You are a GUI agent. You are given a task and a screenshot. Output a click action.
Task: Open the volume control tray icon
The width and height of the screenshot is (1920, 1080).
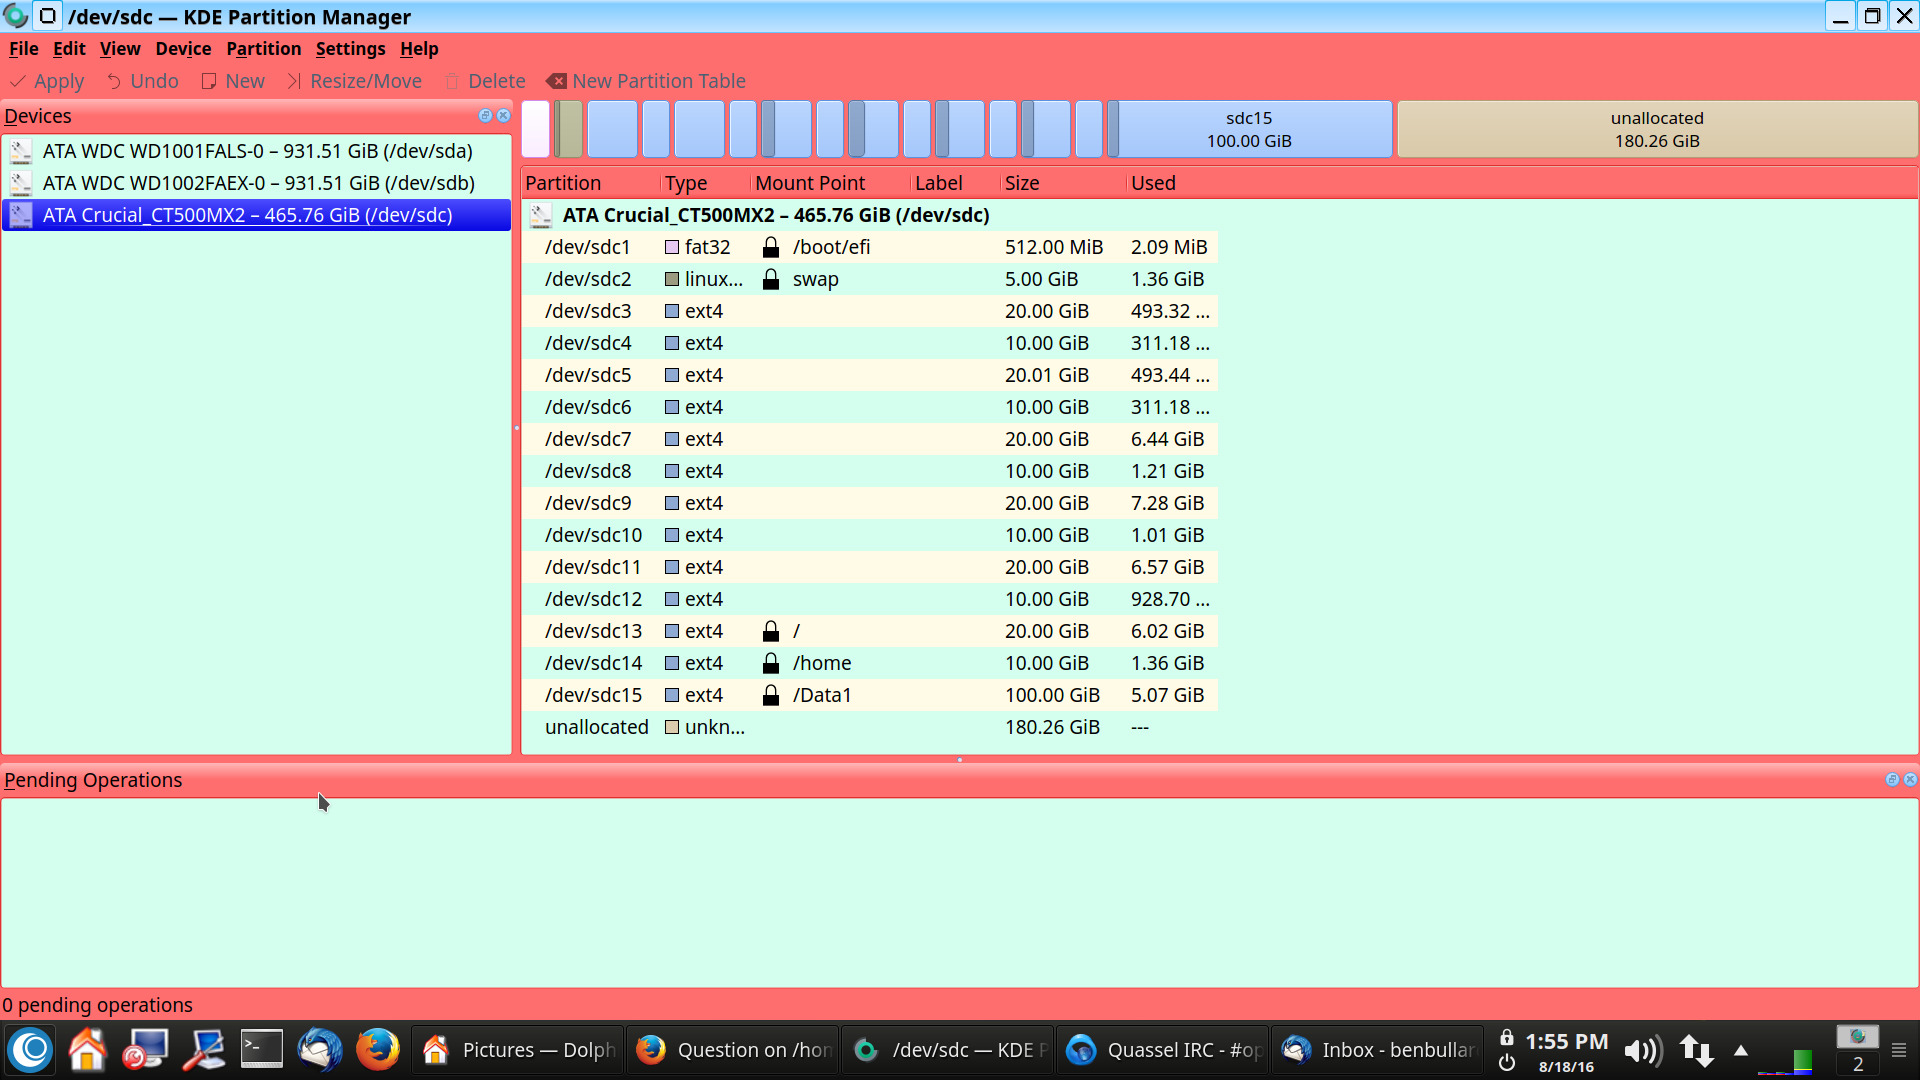1642,1051
